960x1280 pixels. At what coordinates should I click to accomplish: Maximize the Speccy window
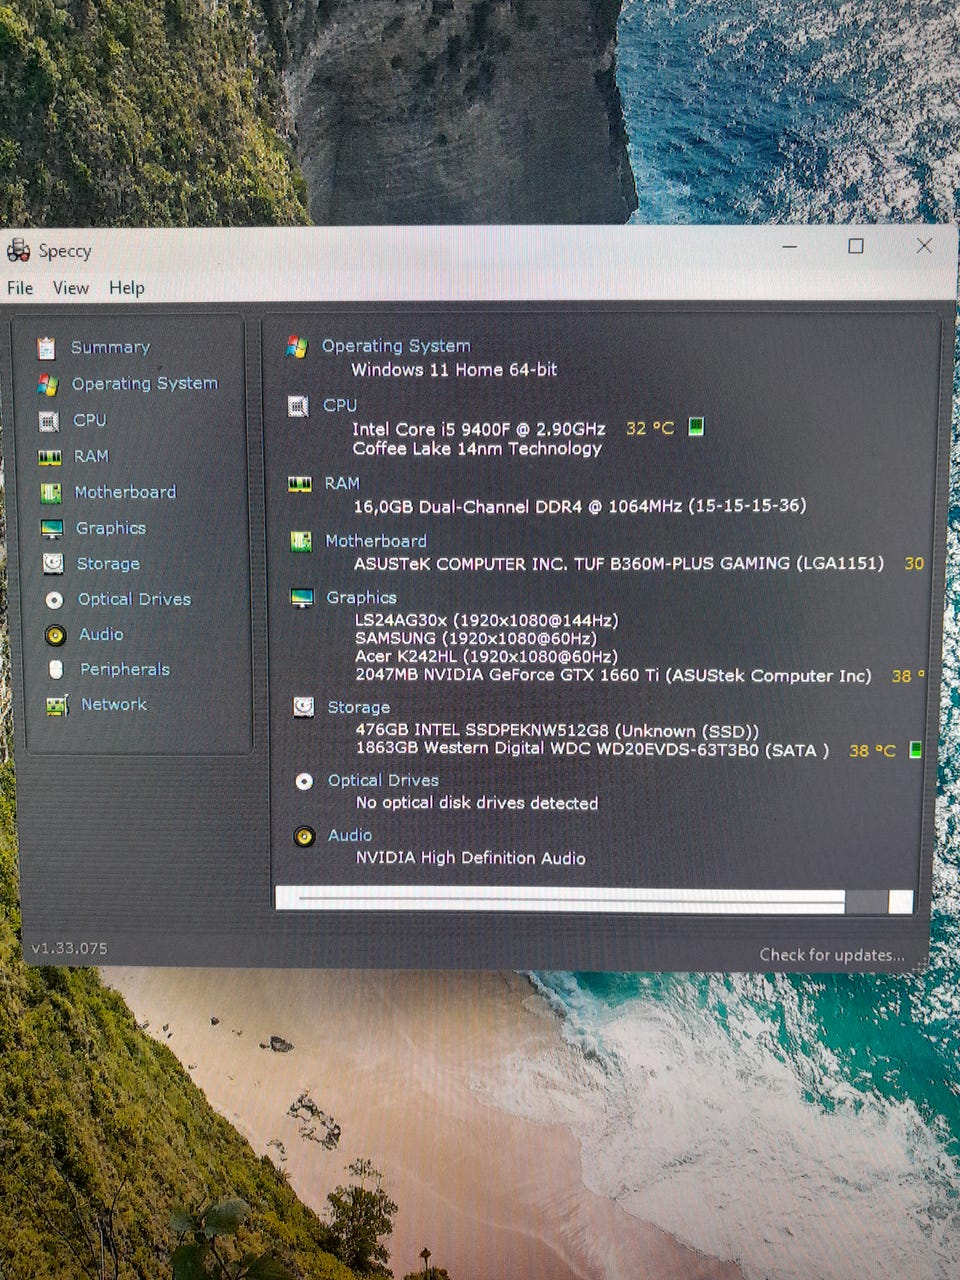[x=856, y=246]
